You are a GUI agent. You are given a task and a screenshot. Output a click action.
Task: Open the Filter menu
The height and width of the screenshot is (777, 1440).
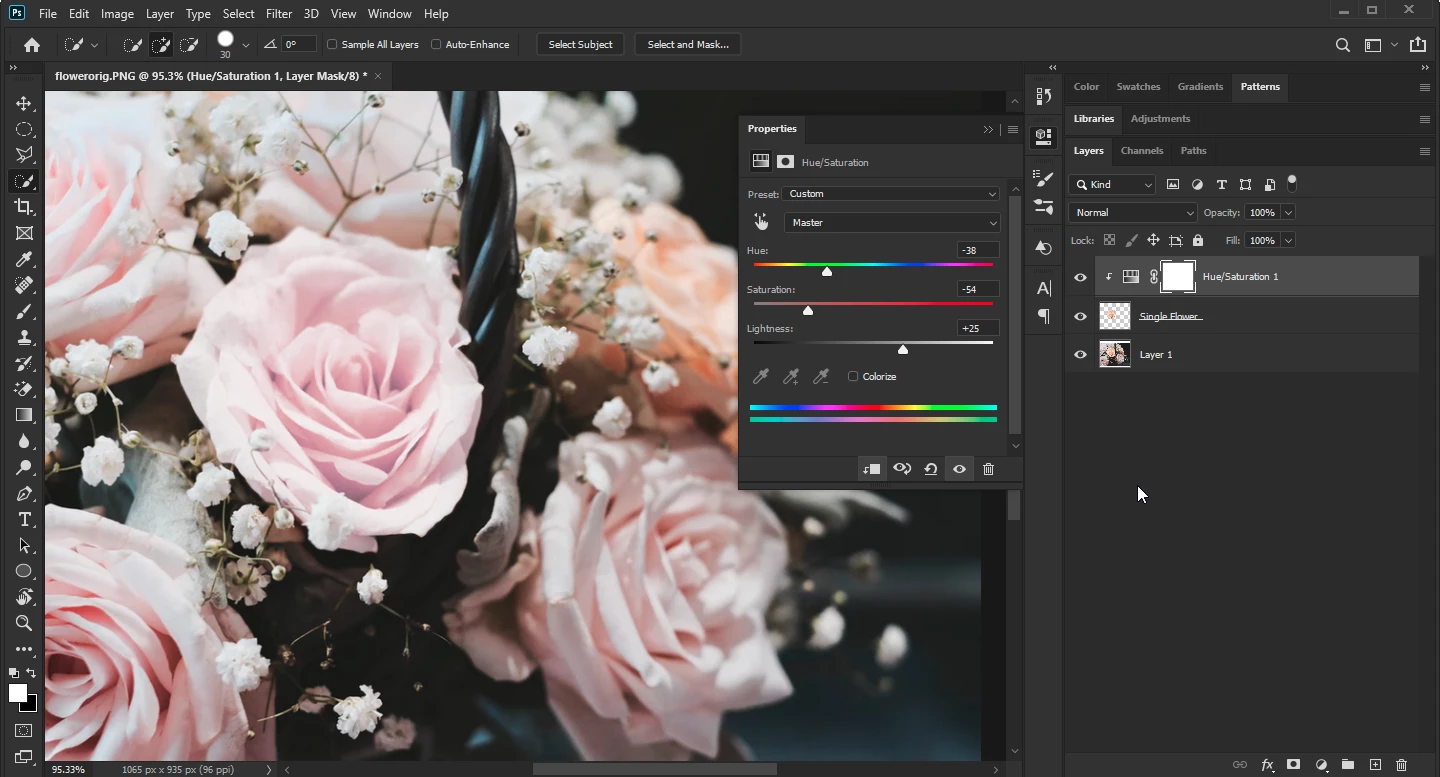point(279,14)
